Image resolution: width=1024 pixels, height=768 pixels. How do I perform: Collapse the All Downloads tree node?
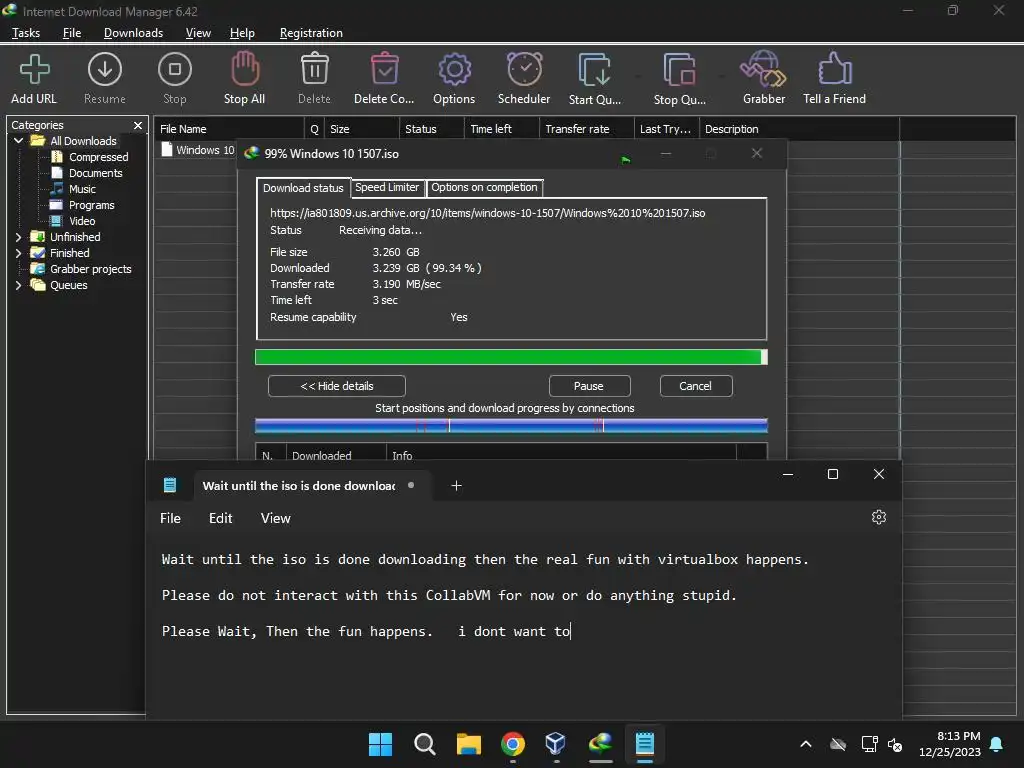coord(18,141)
